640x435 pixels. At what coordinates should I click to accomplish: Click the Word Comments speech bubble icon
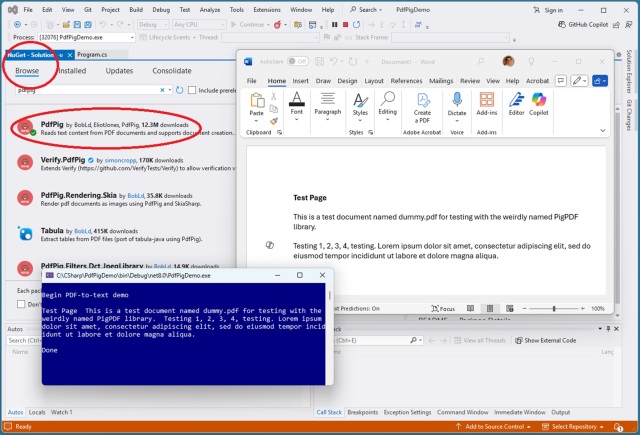(x=561, y=81)
